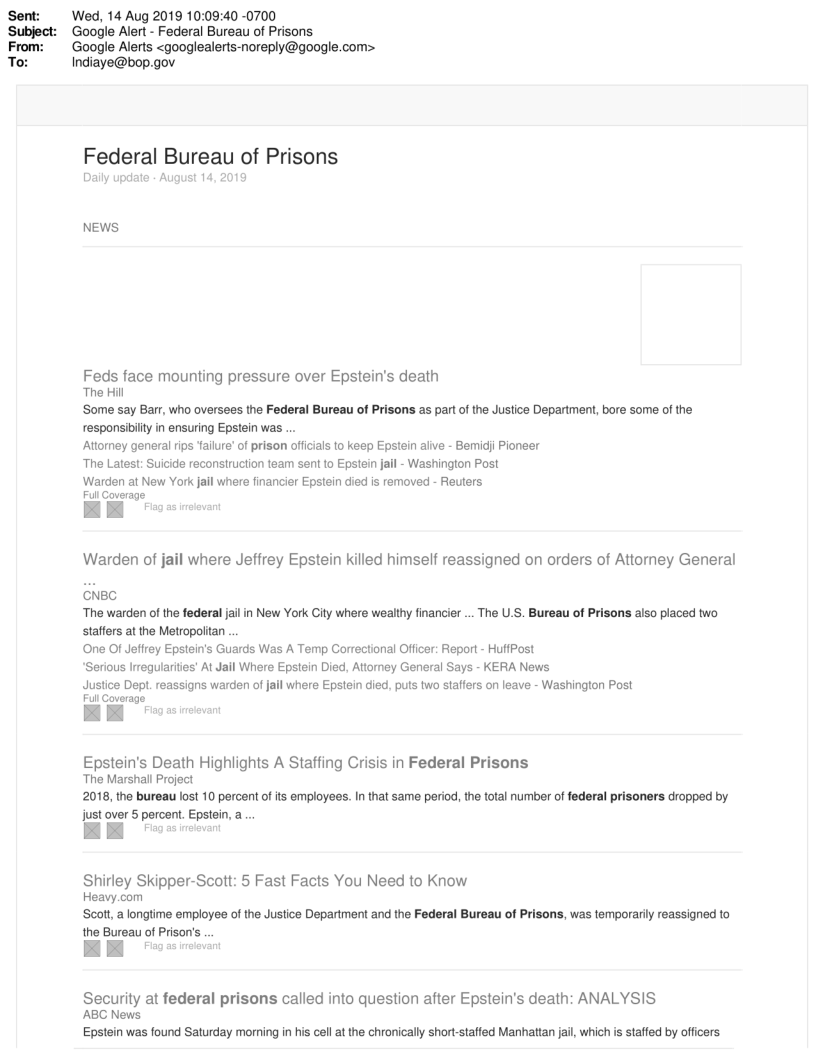The width and height of the screenshot is (816, 1056).
Task: Click first share icon under Marshall Project story
Action: click(x=92, y=832)
